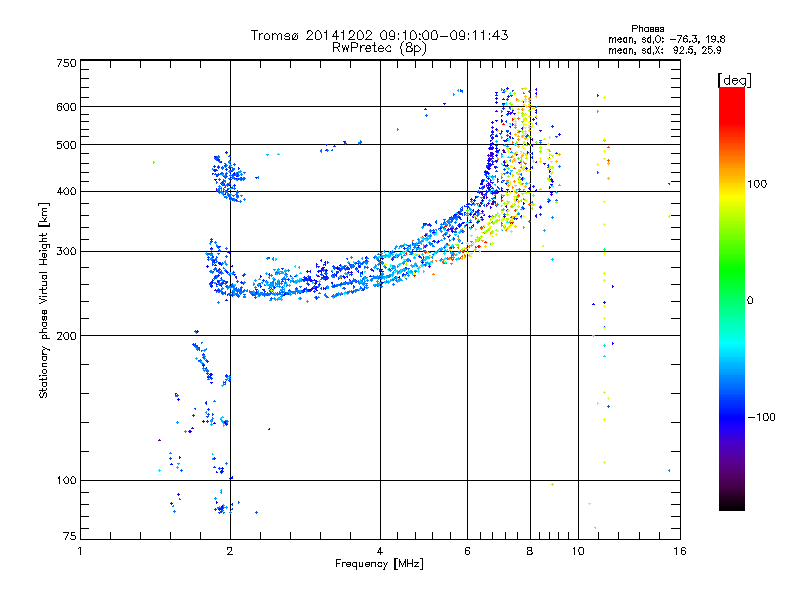Click the virtual height axis tick label "100"
Viewport: 800px width, 600px height.
coord(66,480)
